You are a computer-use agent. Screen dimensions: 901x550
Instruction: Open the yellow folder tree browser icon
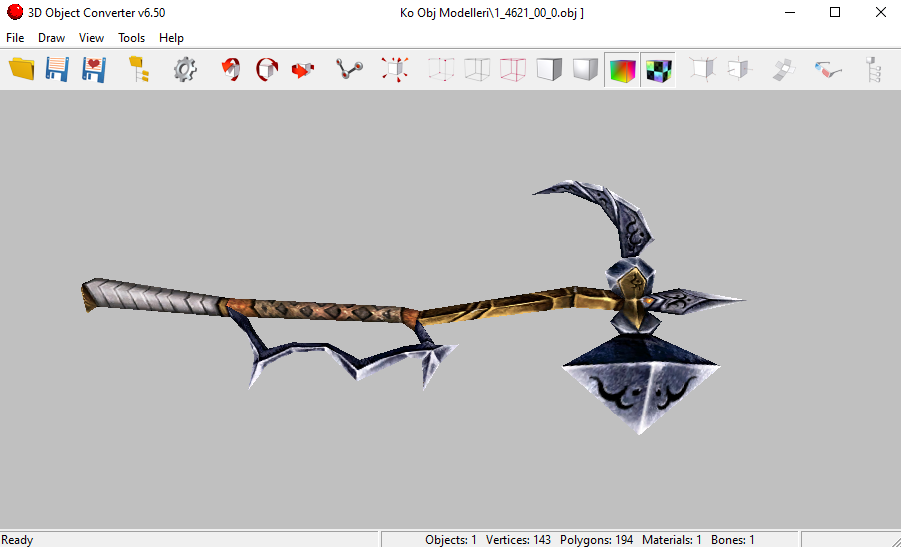(x=139, y=70)
